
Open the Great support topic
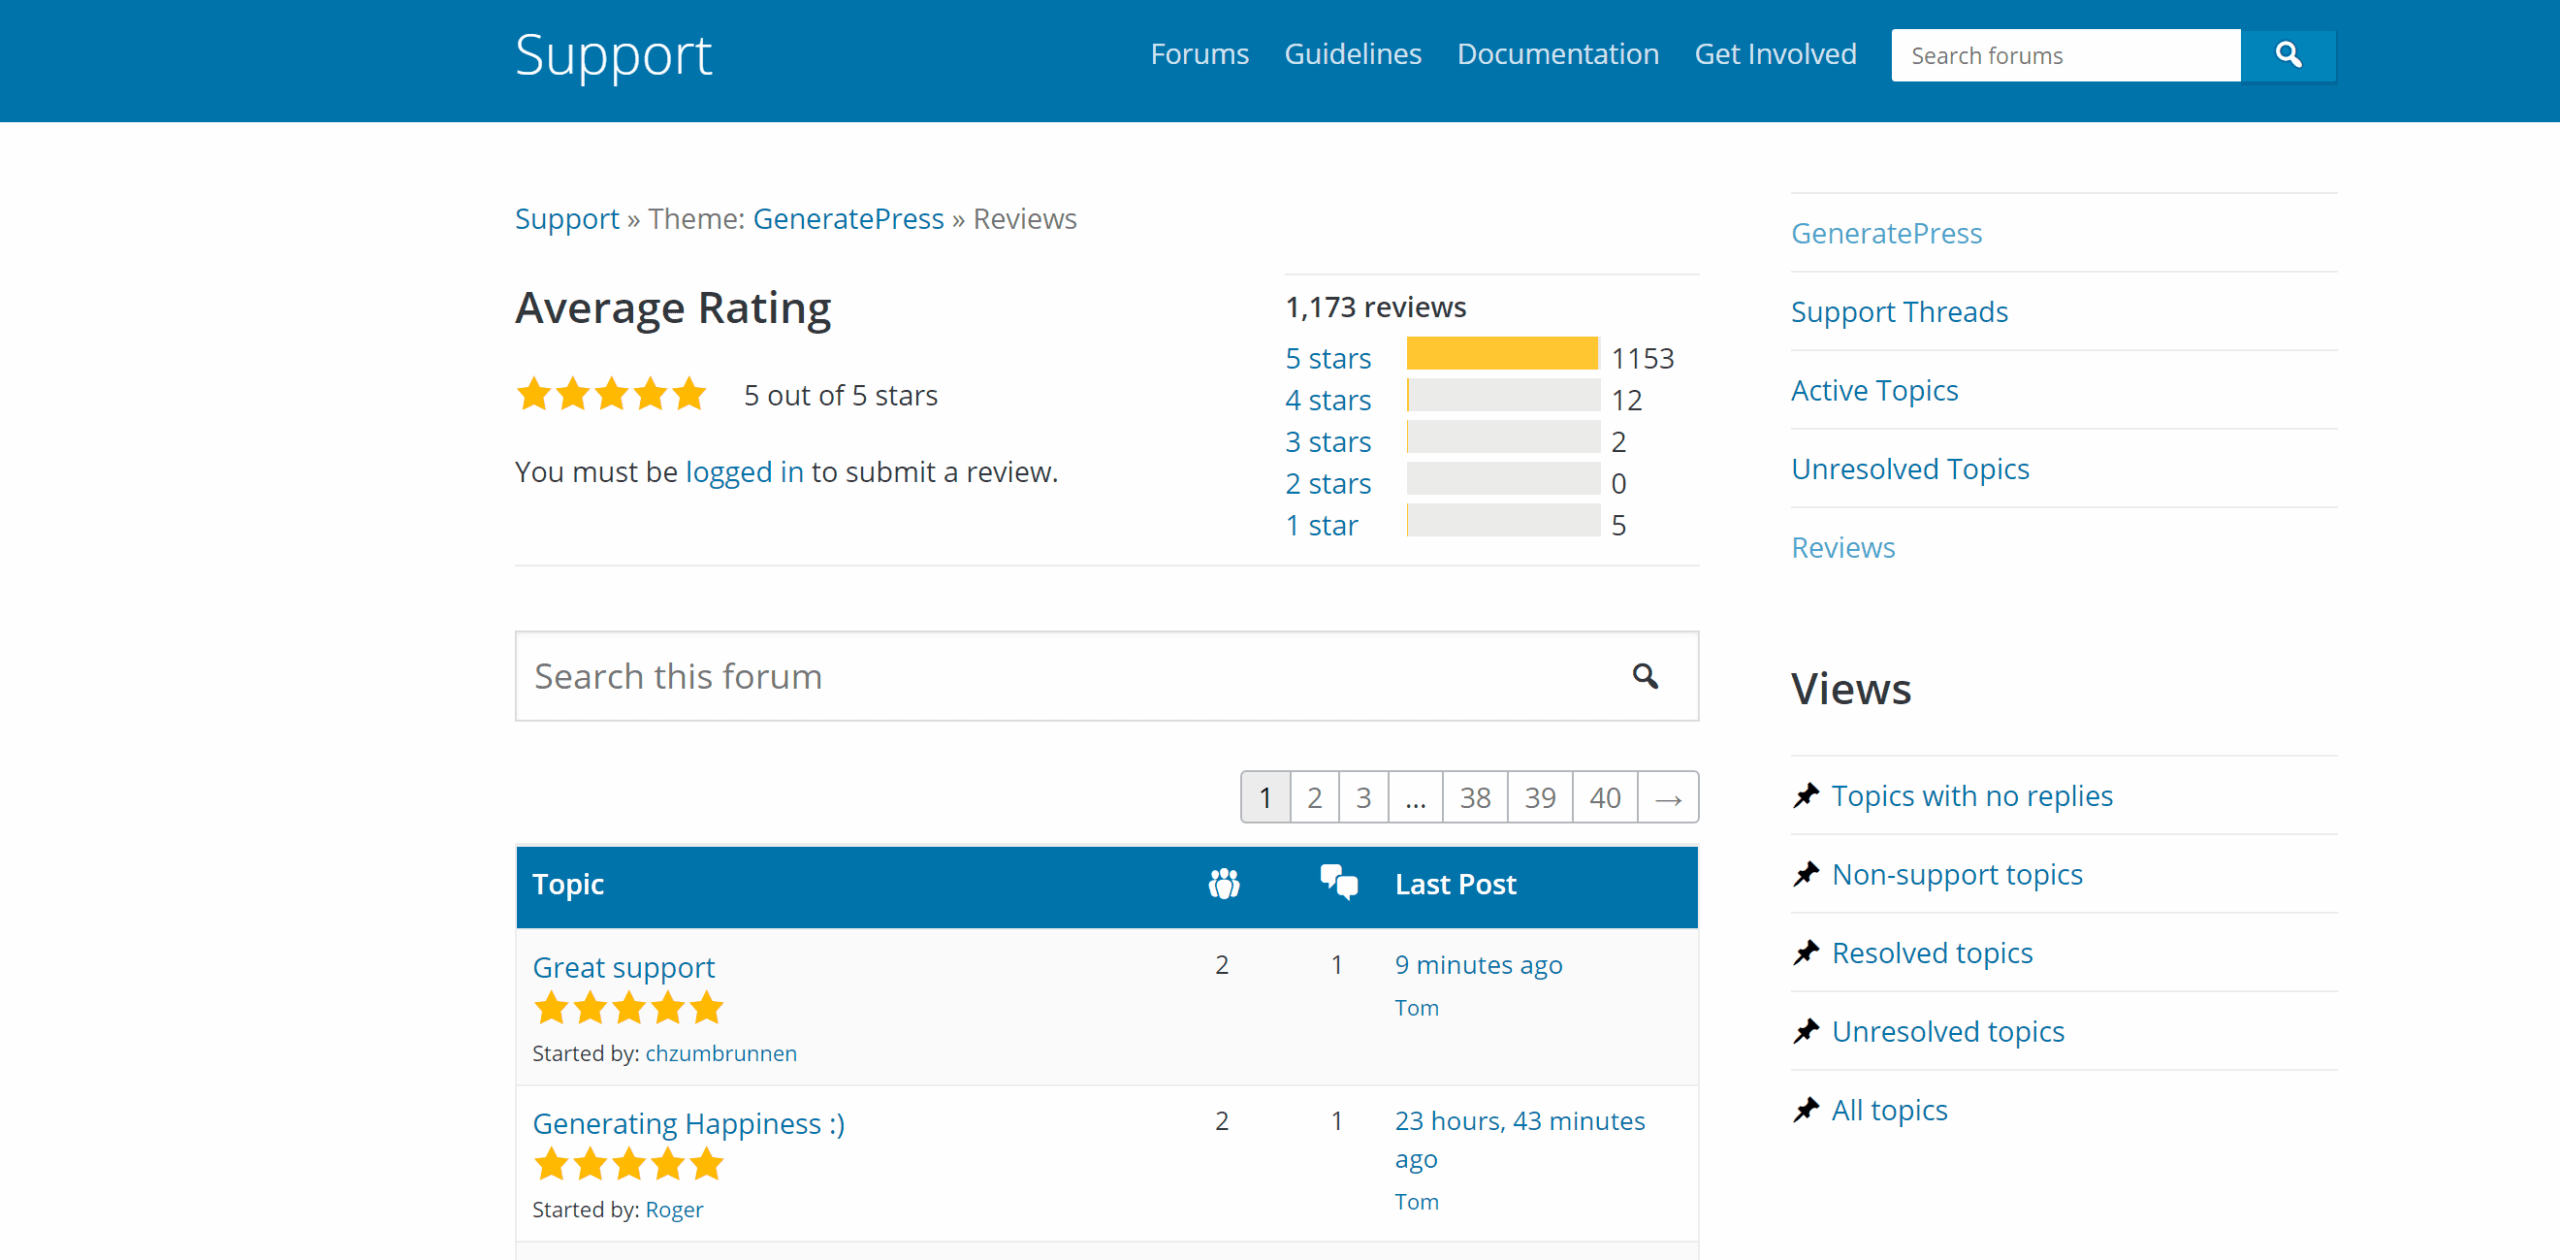click(623, 968)
